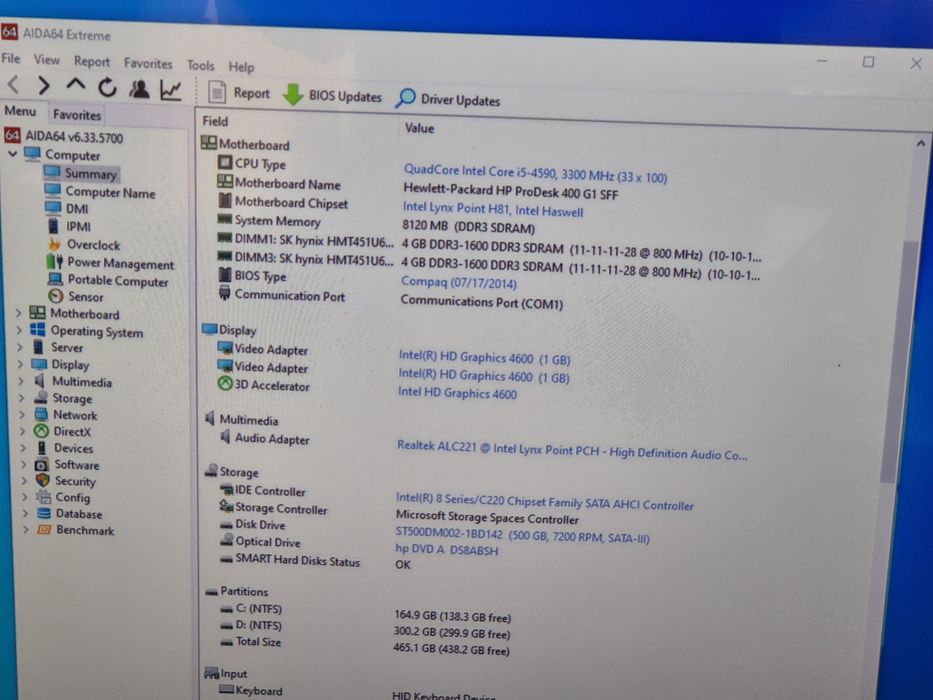933x700 pixels.
Task: Click the Report button in toolbar
Action: click(239, 93)
